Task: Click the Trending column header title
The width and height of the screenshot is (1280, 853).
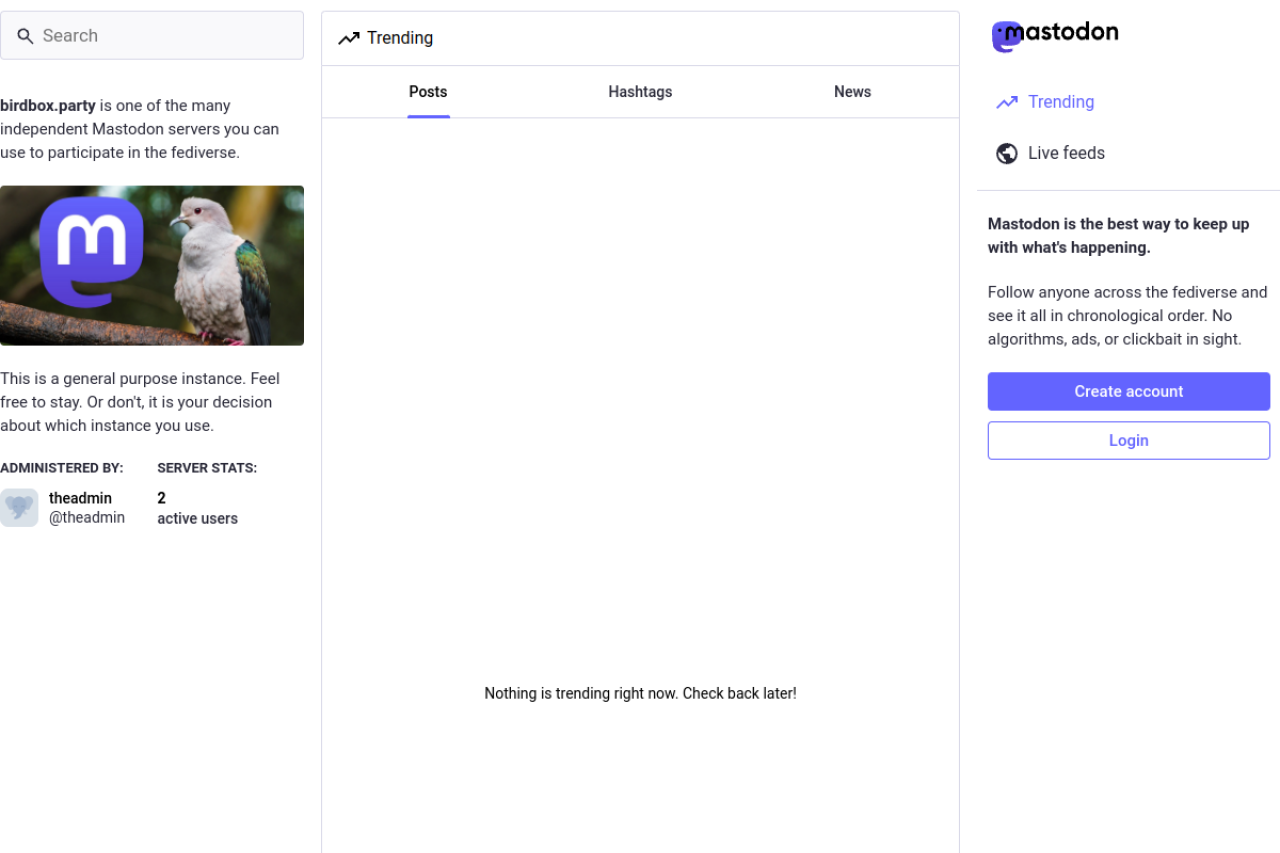Action: click(400, 38)
